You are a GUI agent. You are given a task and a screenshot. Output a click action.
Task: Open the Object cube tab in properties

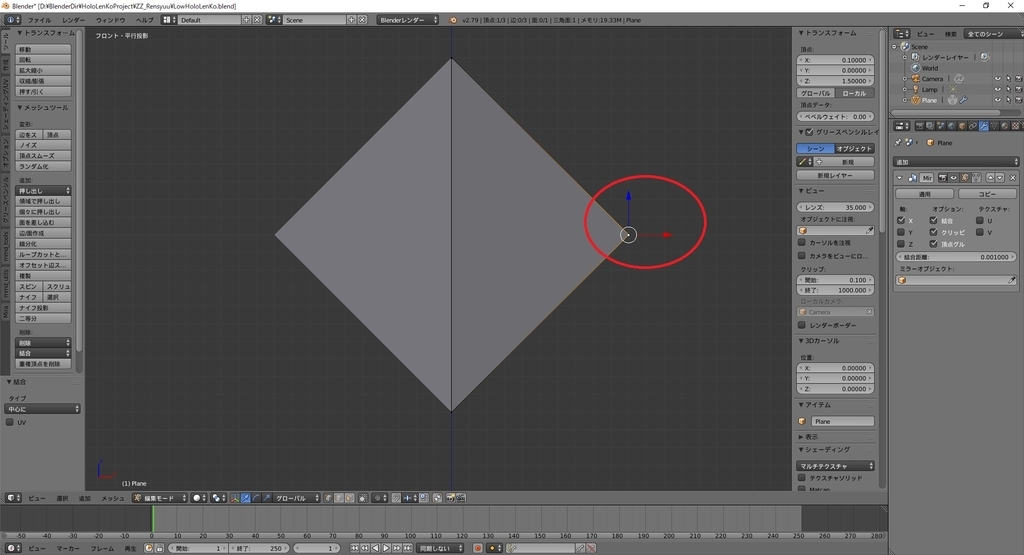pyautogui.click(x=962, y=125)
